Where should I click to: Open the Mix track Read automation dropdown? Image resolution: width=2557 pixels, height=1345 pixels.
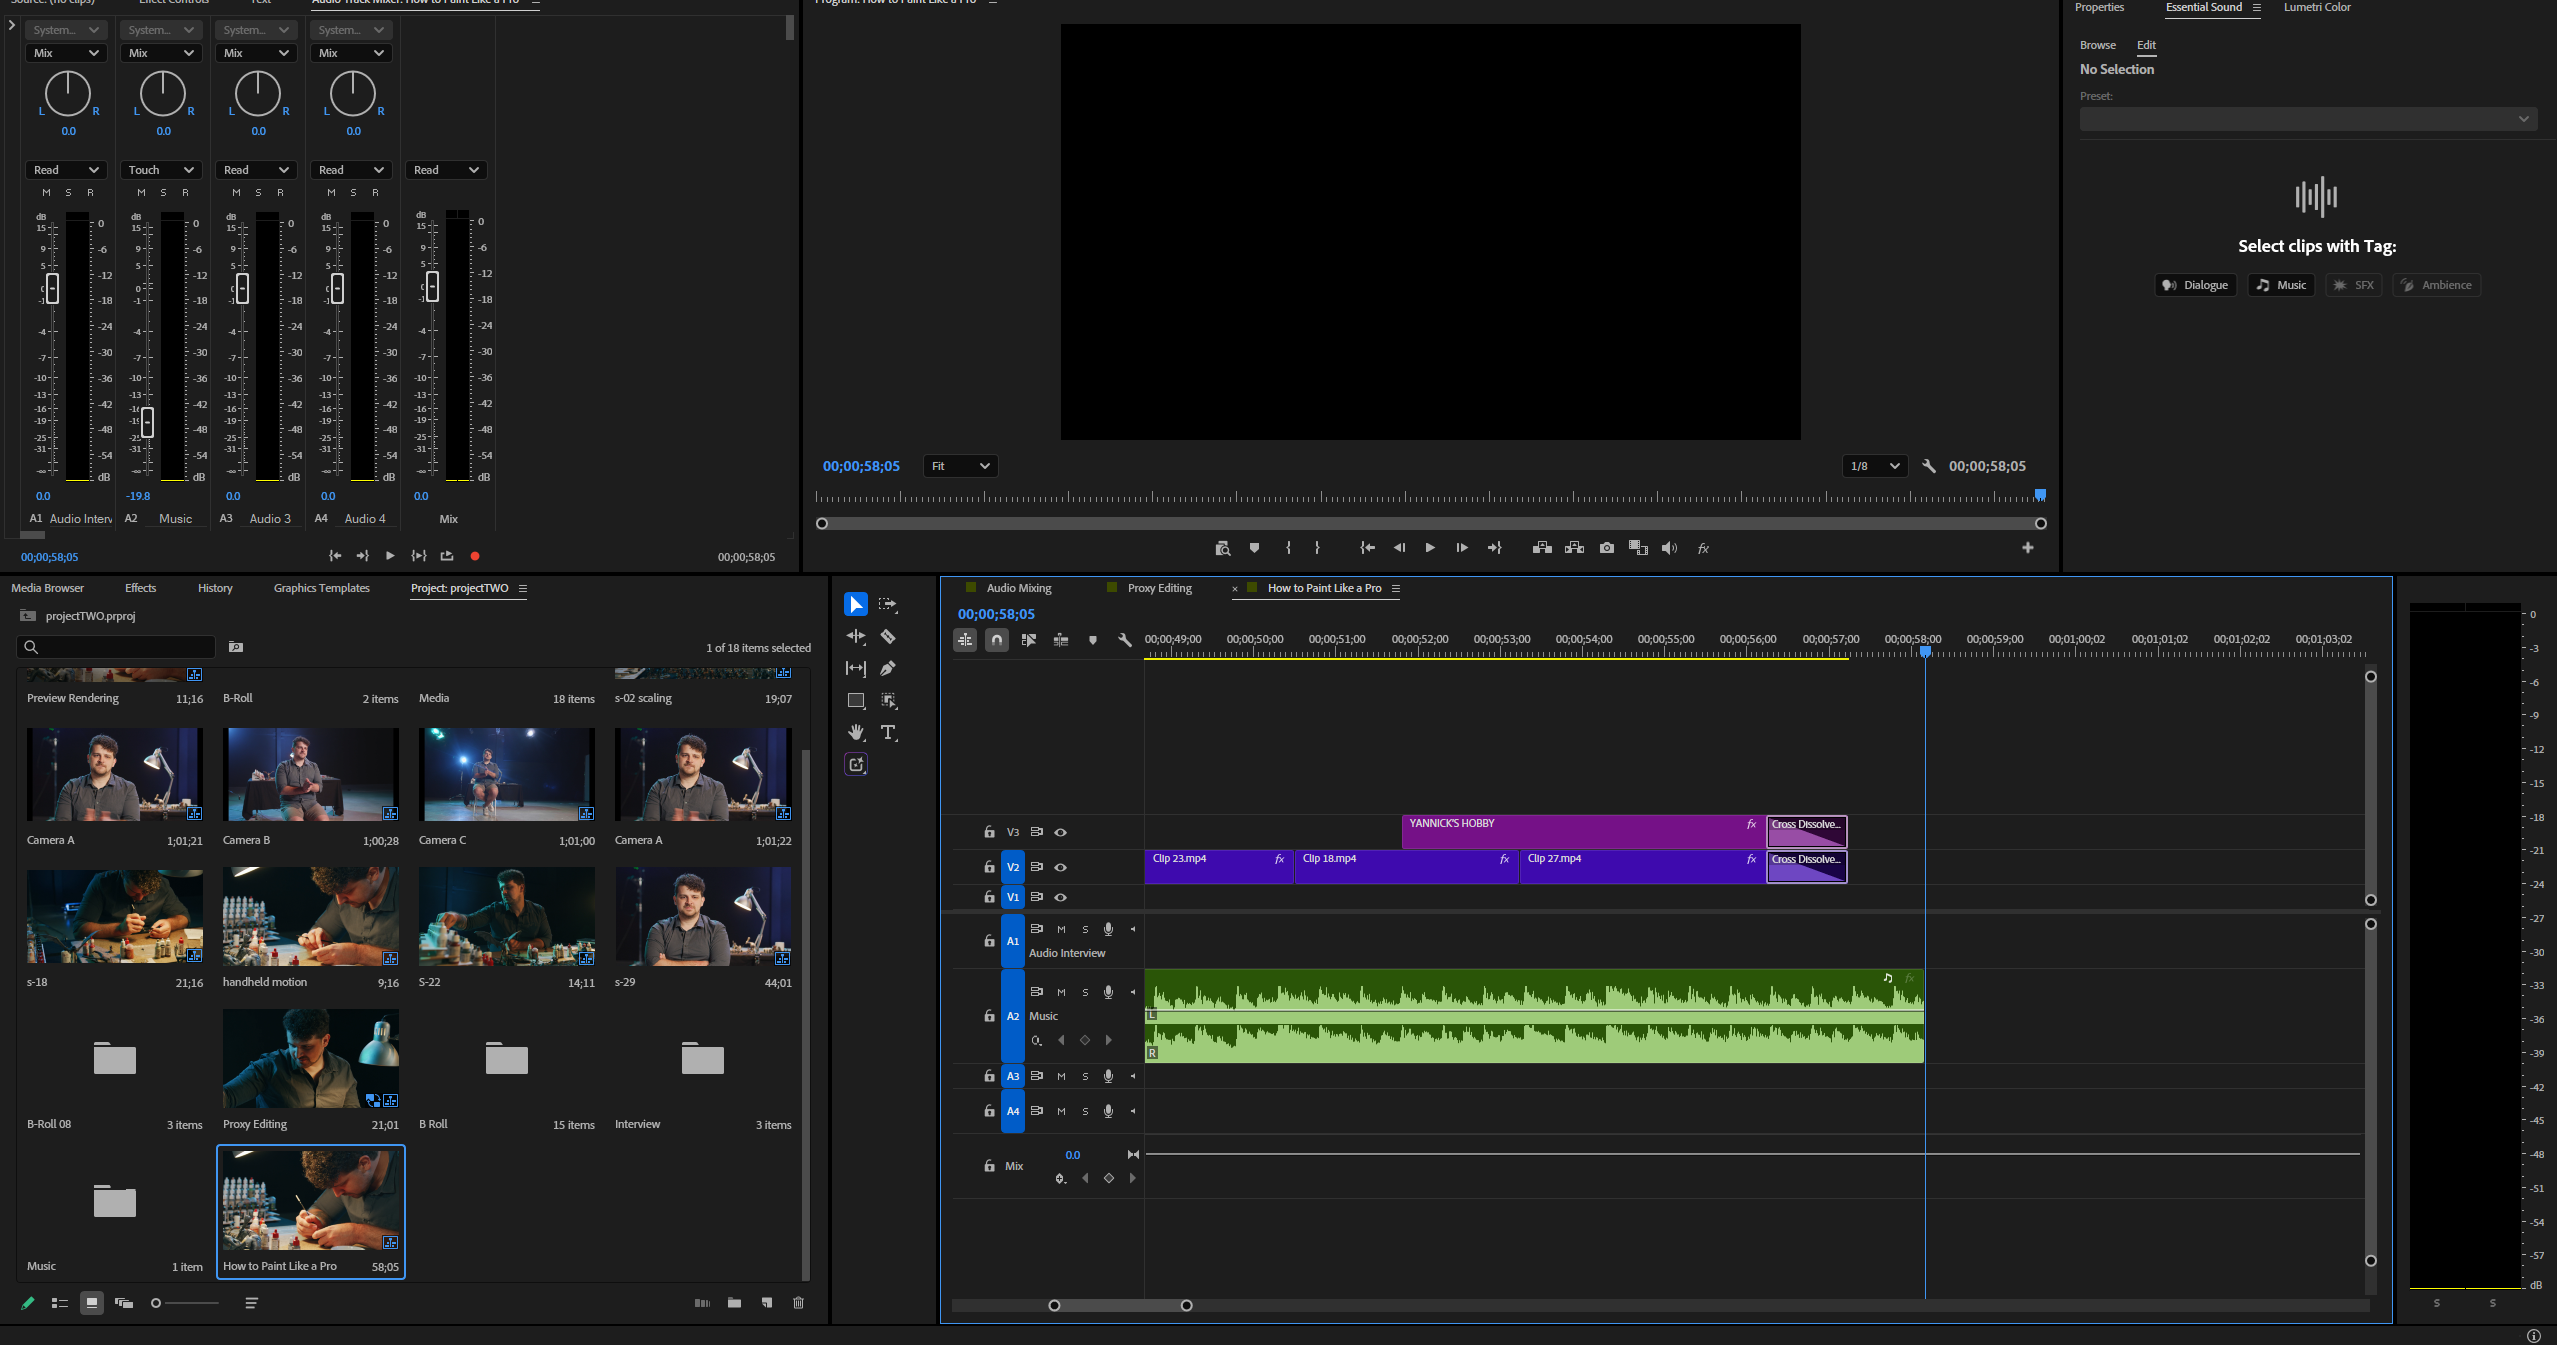(447, 170)
